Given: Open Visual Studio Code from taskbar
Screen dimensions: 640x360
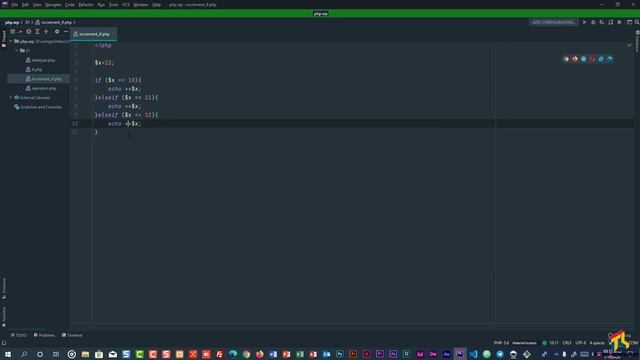Looking at the screenshot, I should click(473, 354).
